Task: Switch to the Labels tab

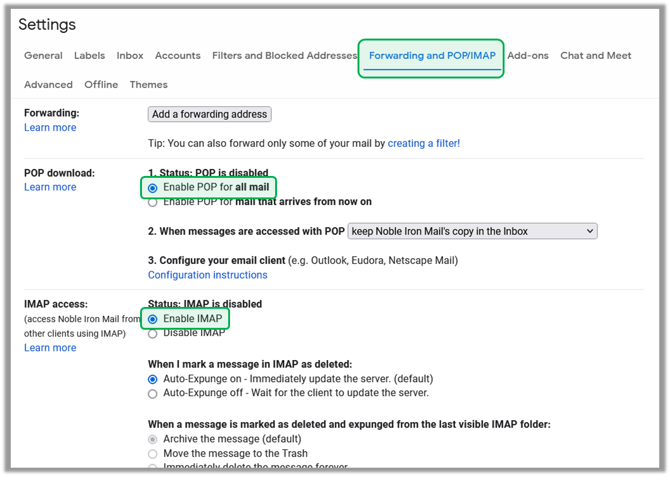Action: 89,56
